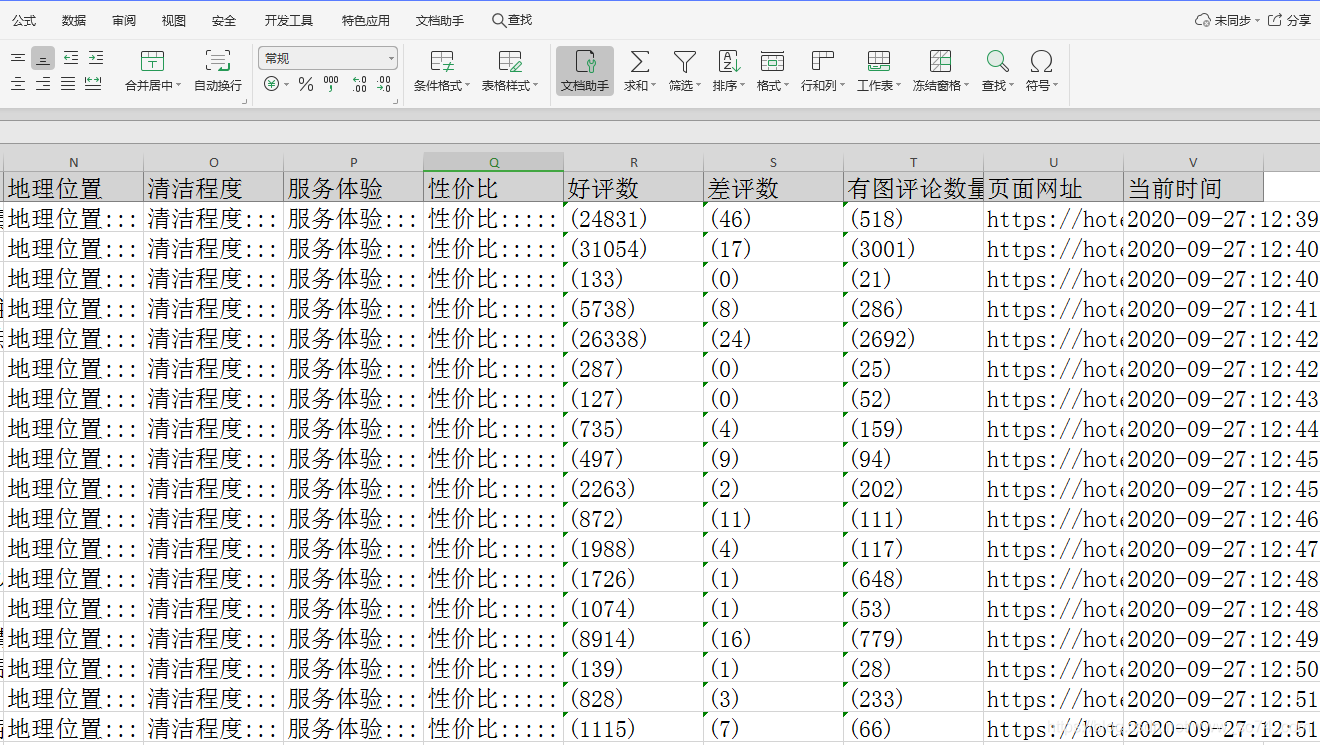This screenshot has width=1320, height=745.
Task: Click the decrease decimal places icon
Action: [384, 84]
